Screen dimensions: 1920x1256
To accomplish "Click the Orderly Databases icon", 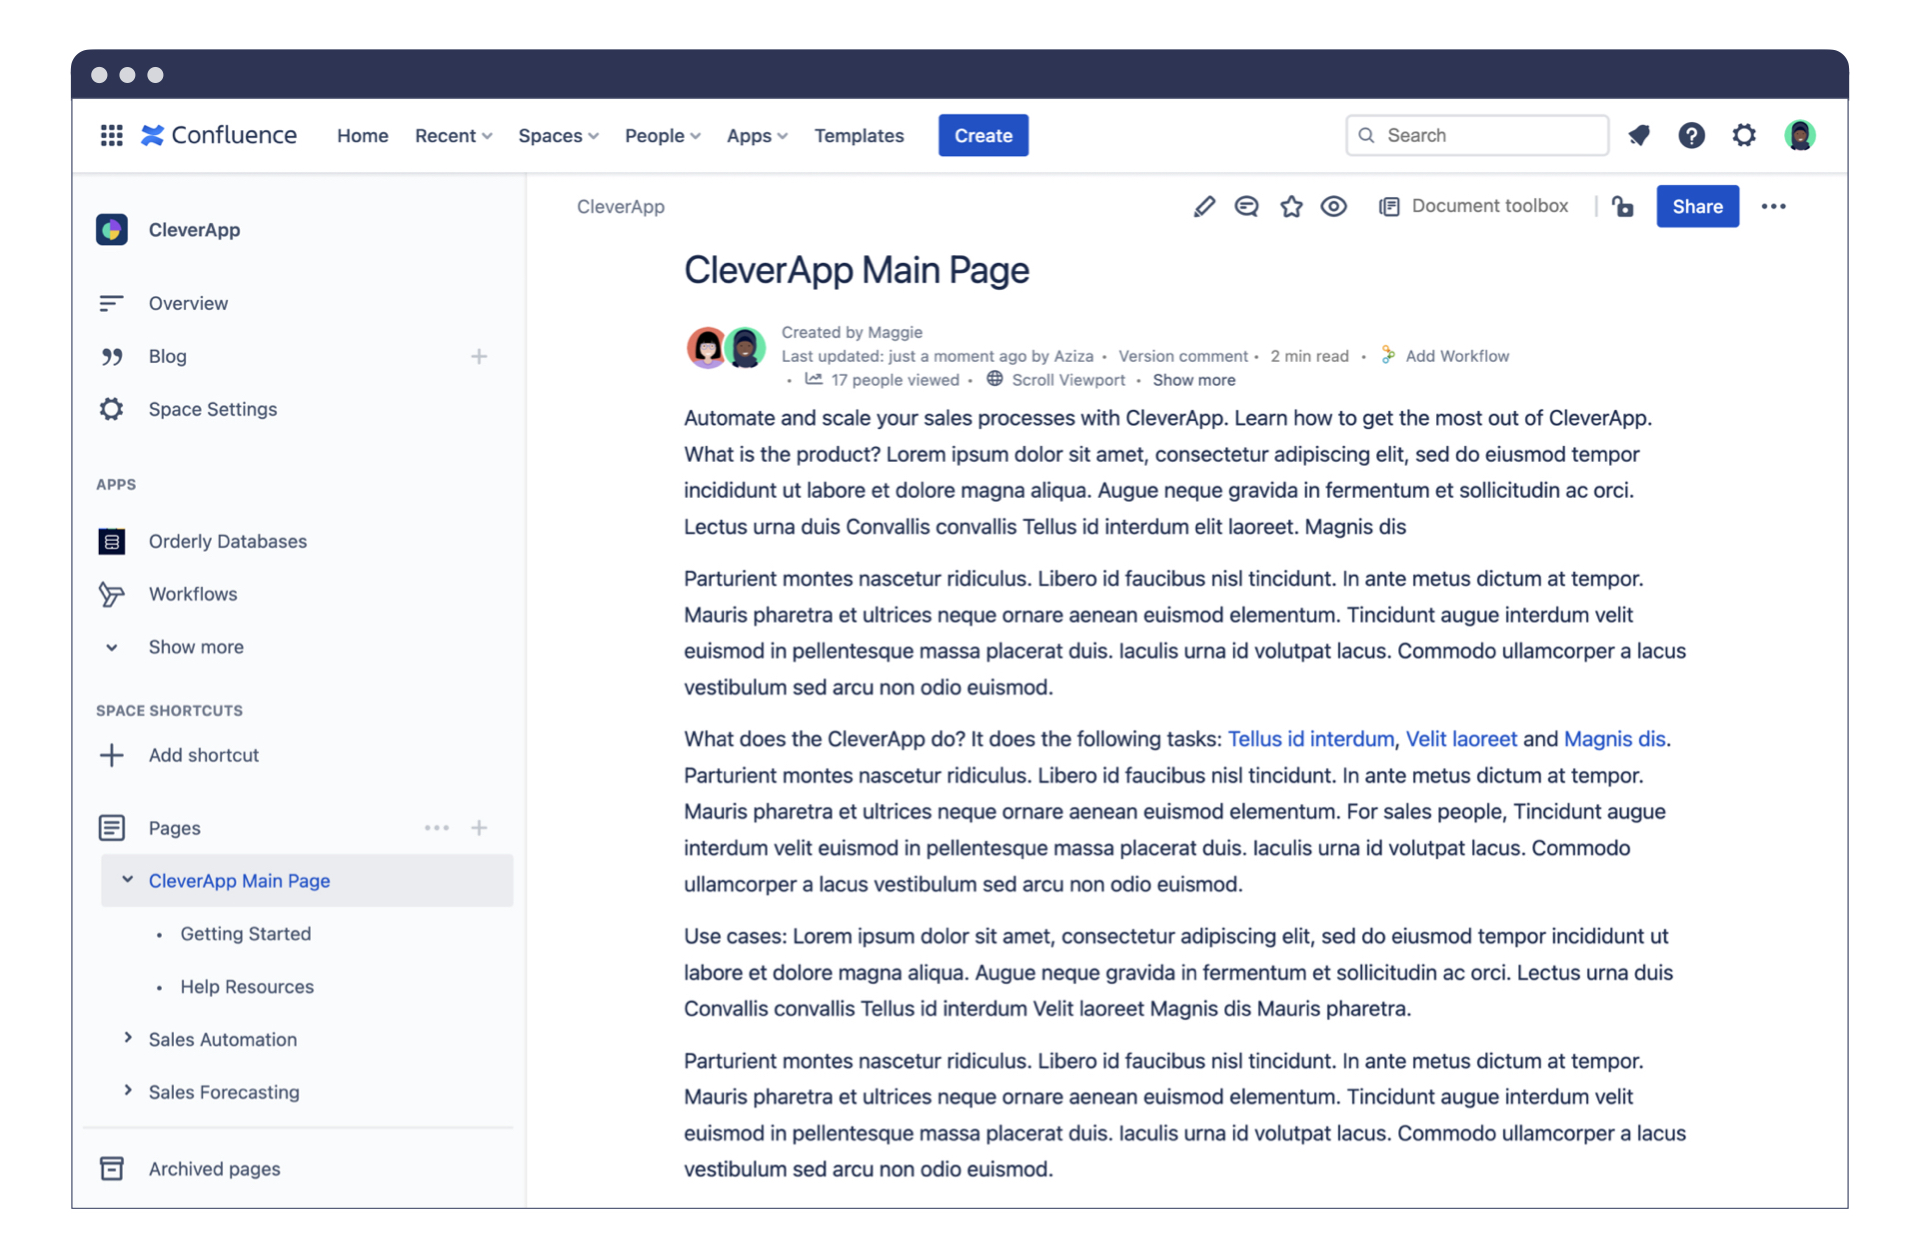I will (111, 541).
